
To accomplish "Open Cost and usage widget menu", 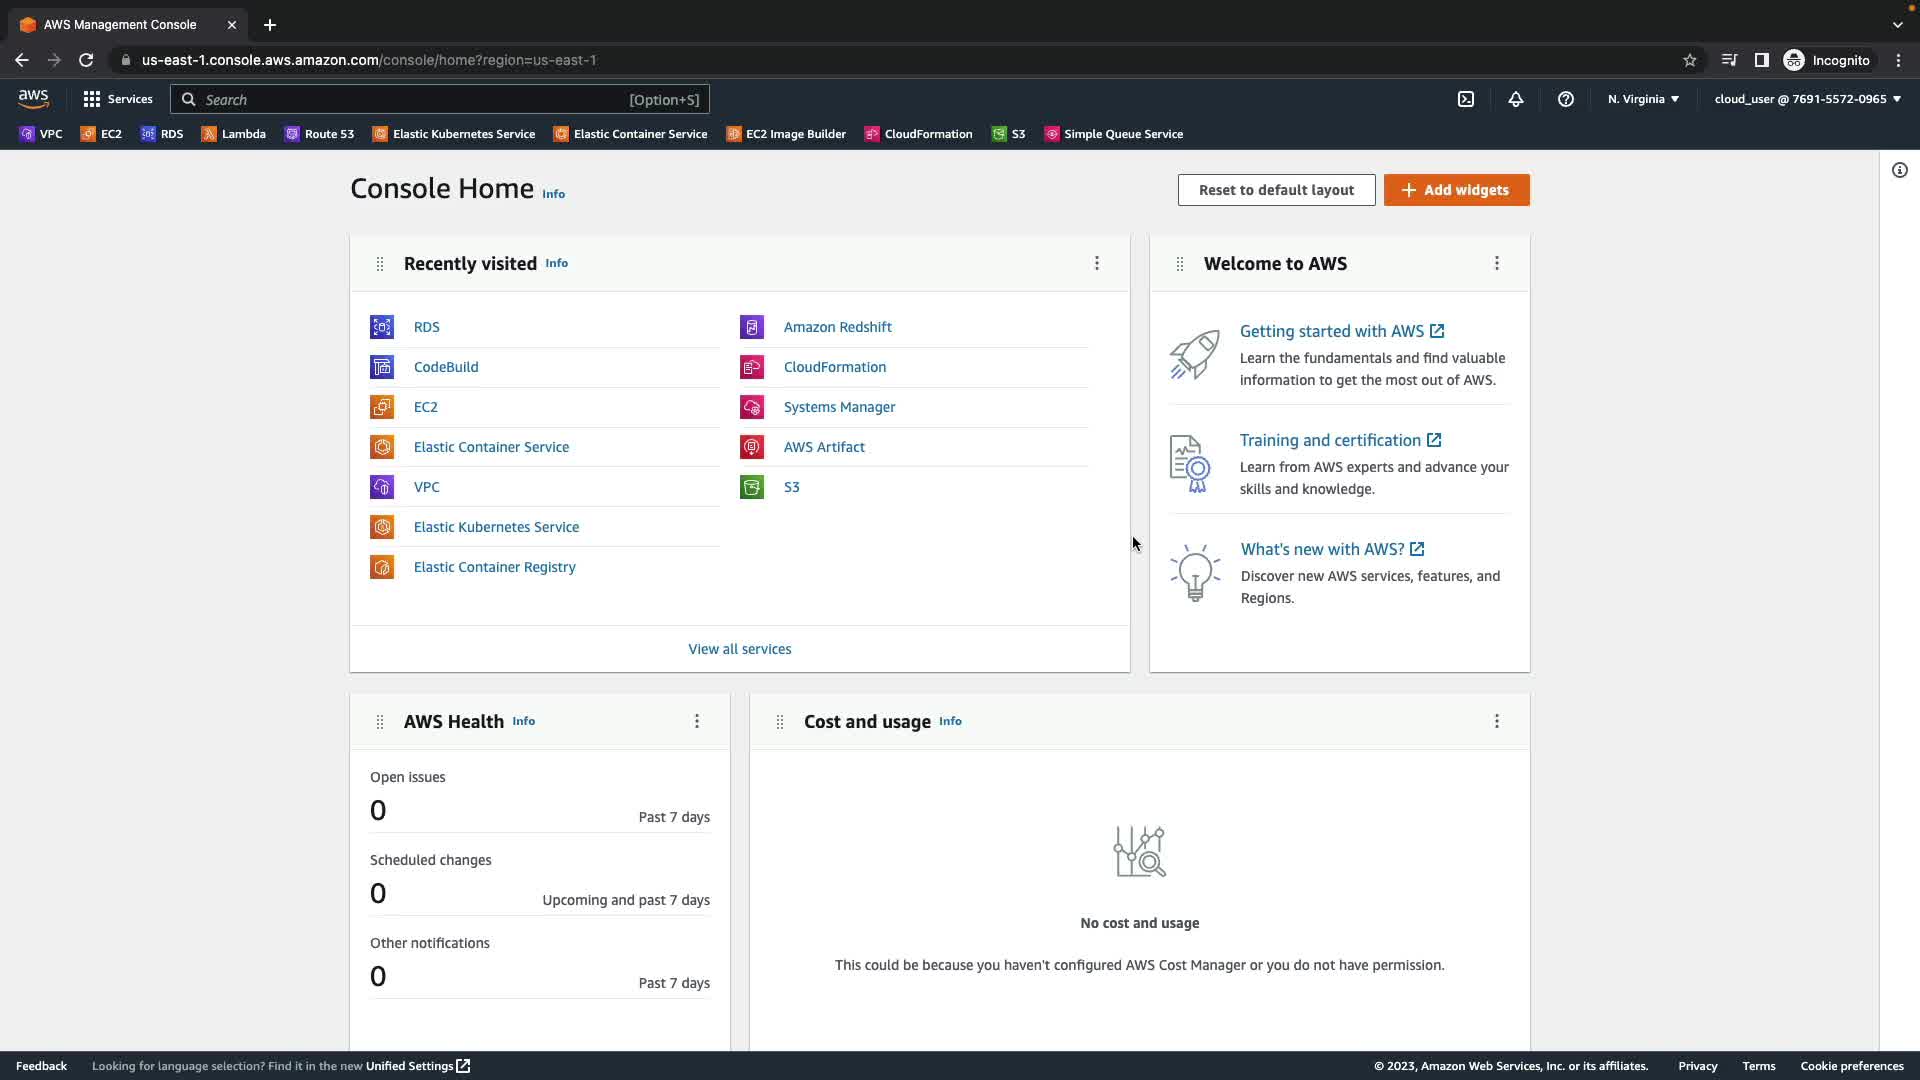I will pyautogui.click(x=1497, y=721).
